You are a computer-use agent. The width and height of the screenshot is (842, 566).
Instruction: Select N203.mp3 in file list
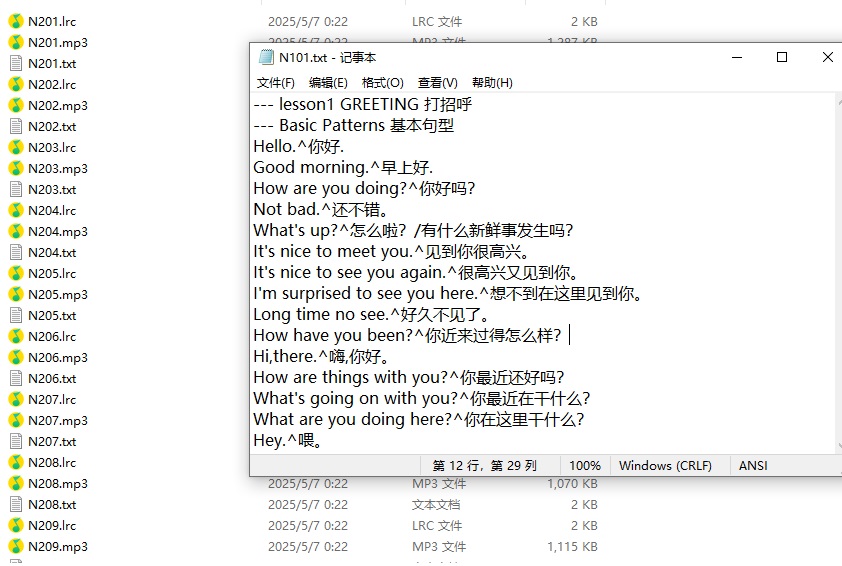(57, 168)
